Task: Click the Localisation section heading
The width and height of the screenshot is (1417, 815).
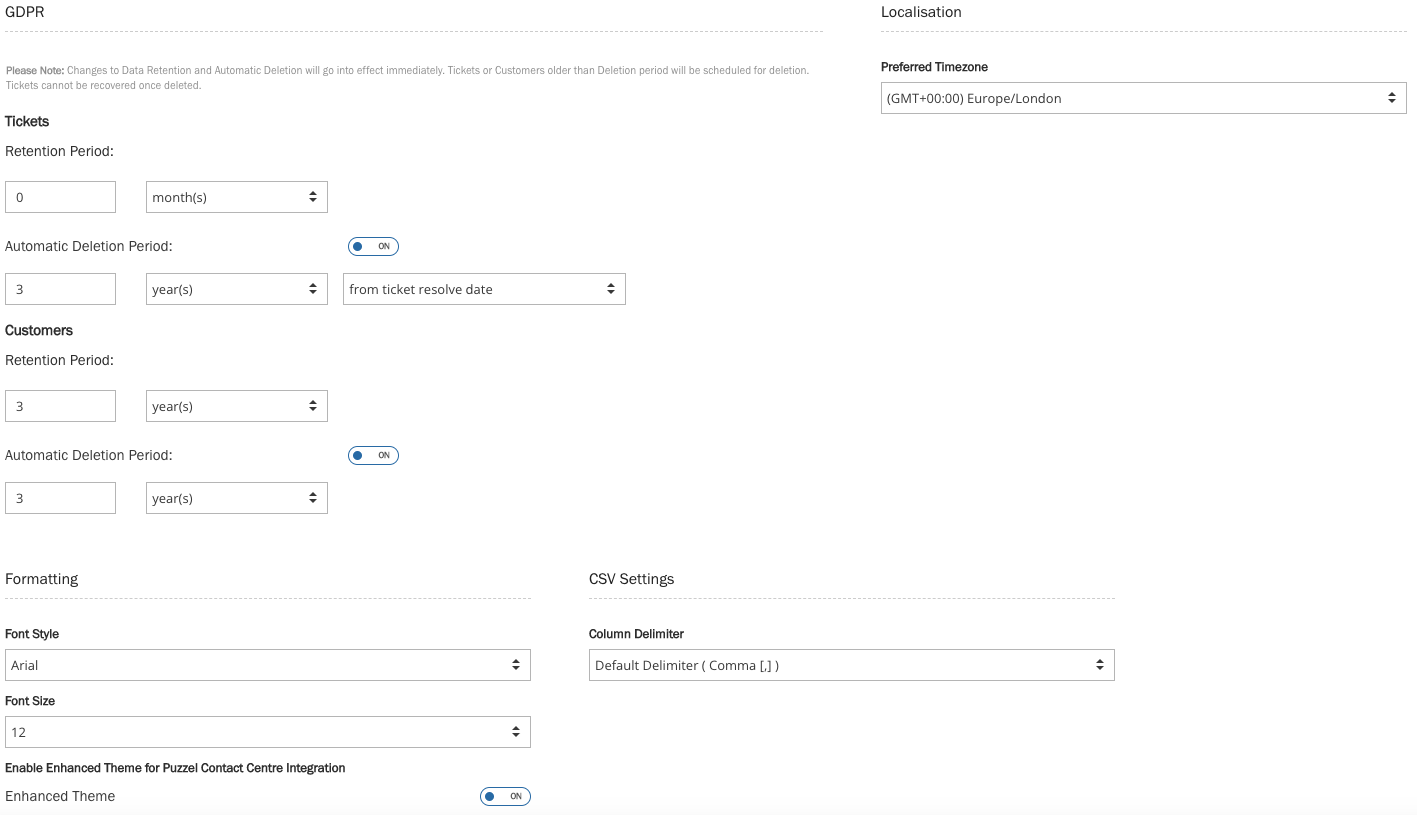Action: (x=921, y=12)
